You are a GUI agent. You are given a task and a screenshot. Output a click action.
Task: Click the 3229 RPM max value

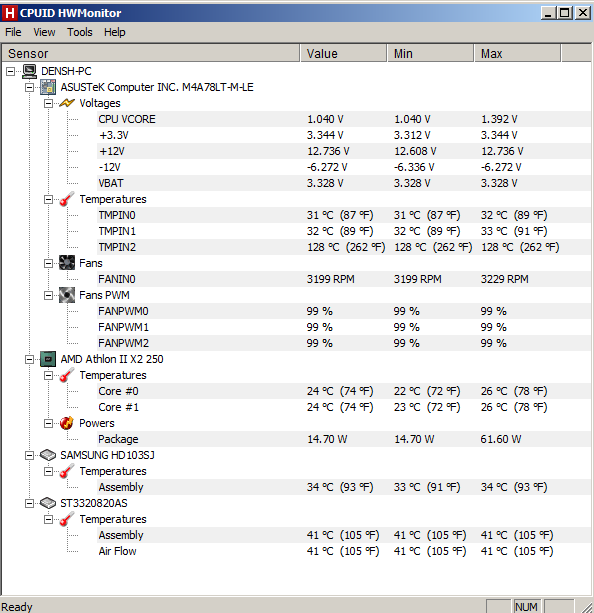[x=504, y=279]
